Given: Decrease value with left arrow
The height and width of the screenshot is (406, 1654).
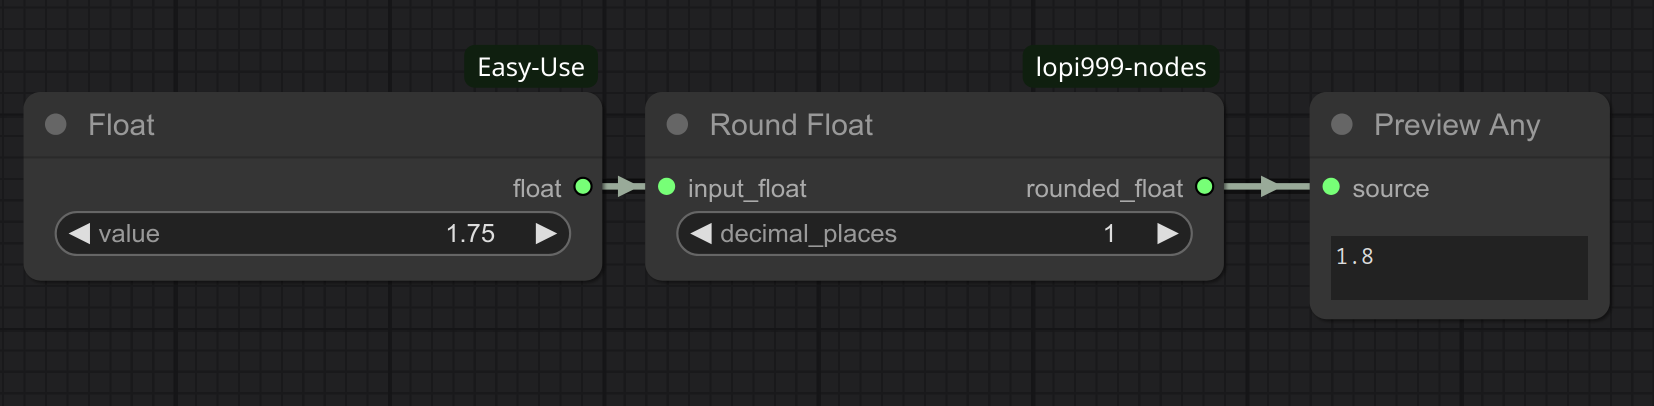Looking at the screenshot, I should 79,233.
